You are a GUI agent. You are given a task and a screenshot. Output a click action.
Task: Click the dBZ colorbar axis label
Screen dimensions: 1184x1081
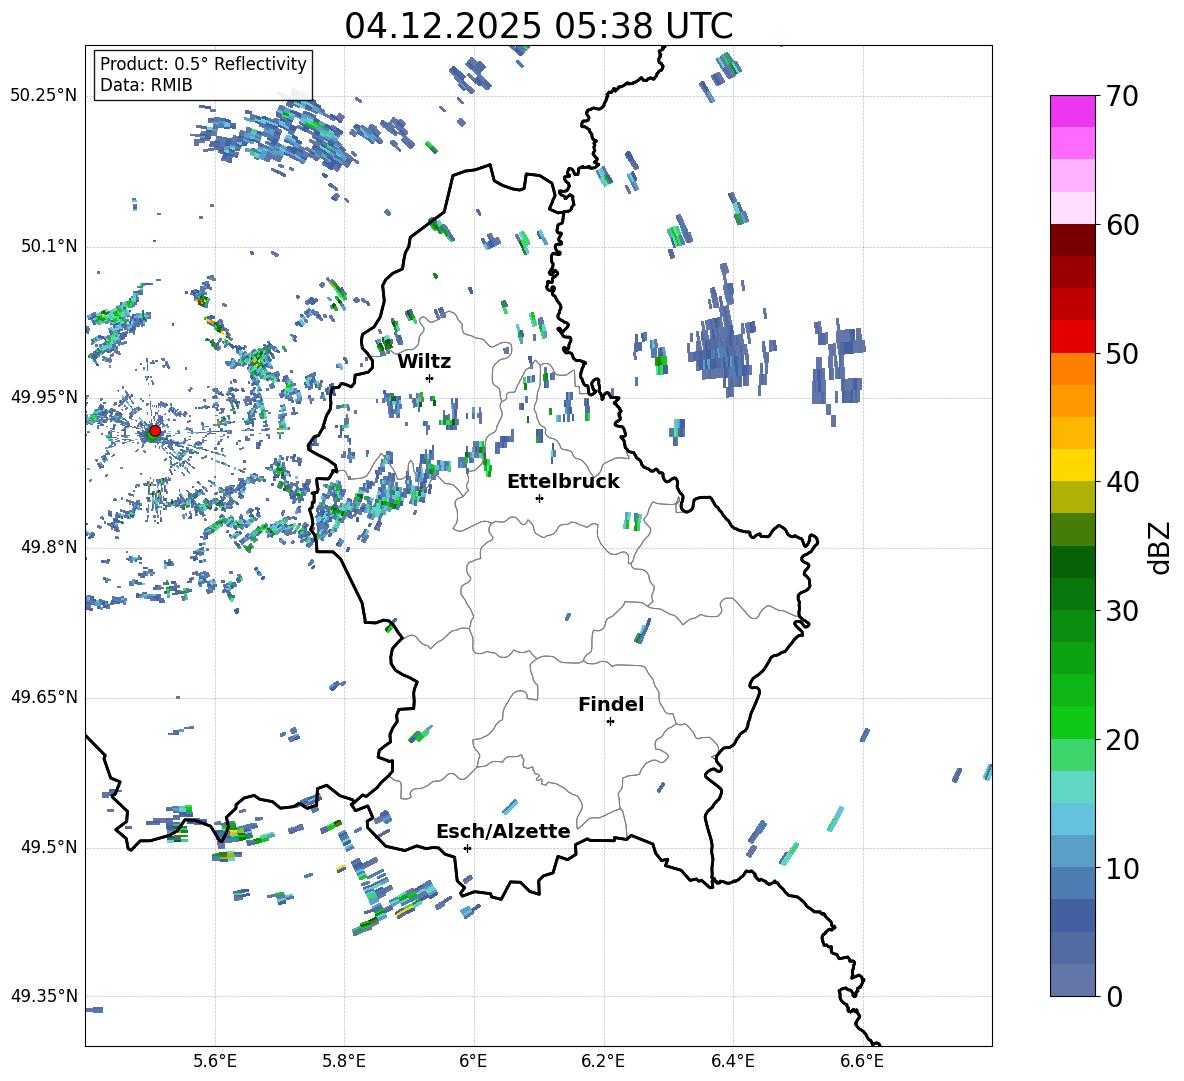(1159, 548)
